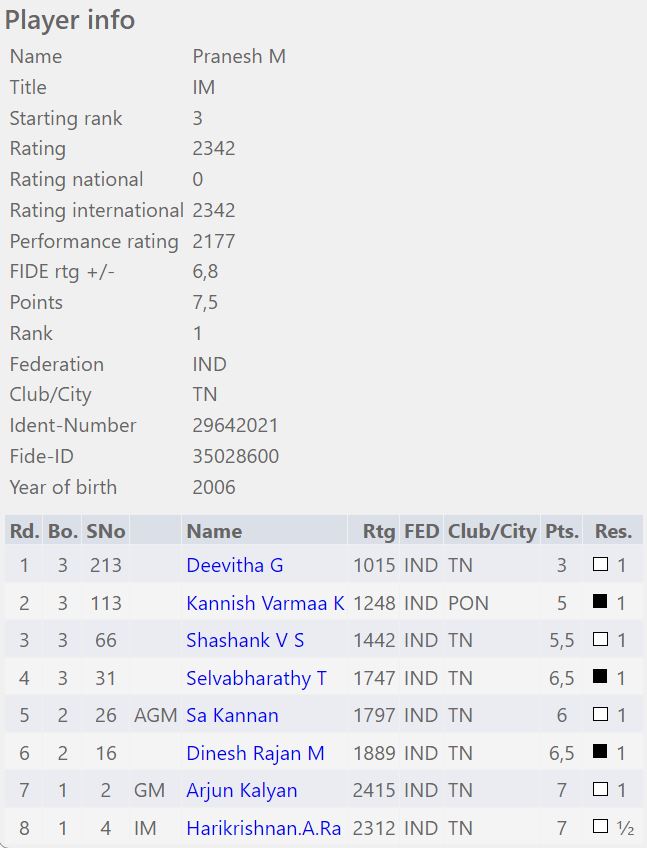View opponent Selvabharathy T's details
This screenshot has width=647, height=848.
tap(256, 678)
